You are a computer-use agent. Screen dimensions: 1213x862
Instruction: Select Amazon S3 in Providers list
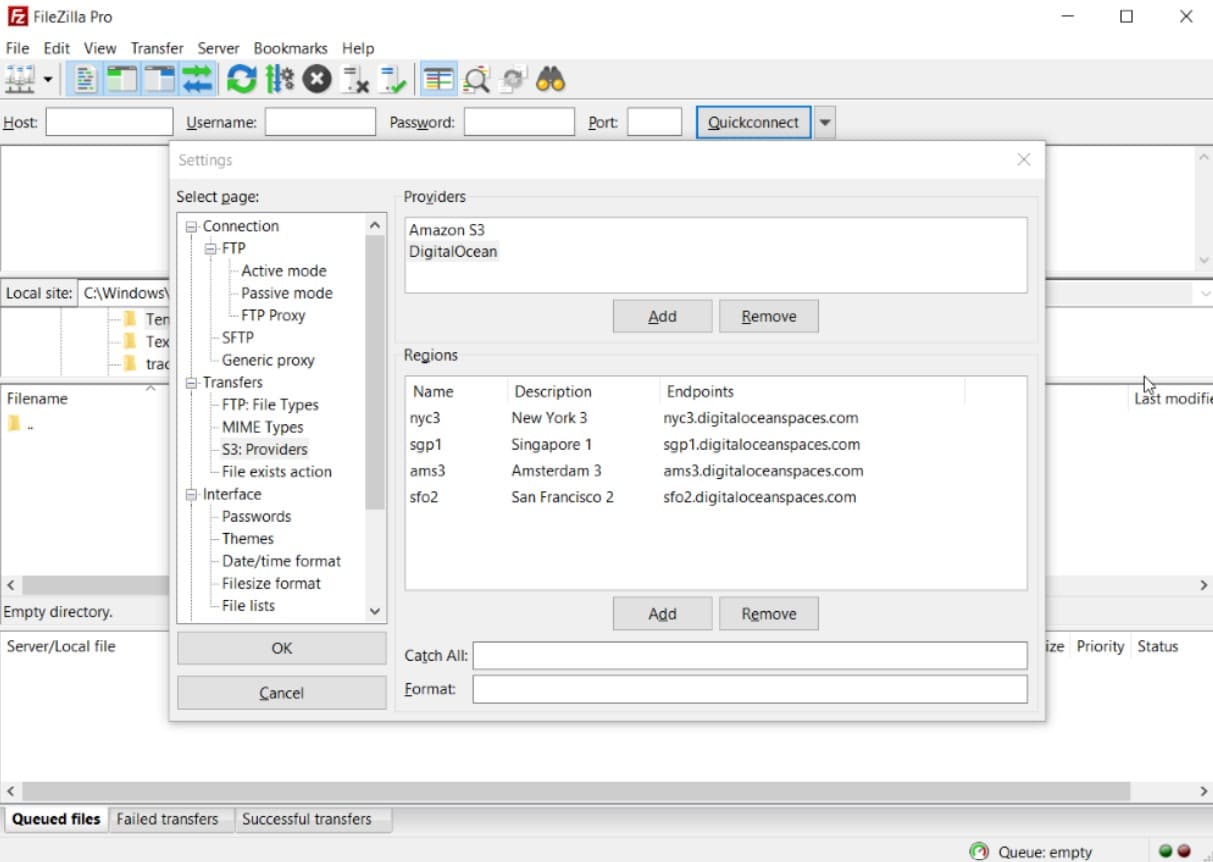click(447, 230)
